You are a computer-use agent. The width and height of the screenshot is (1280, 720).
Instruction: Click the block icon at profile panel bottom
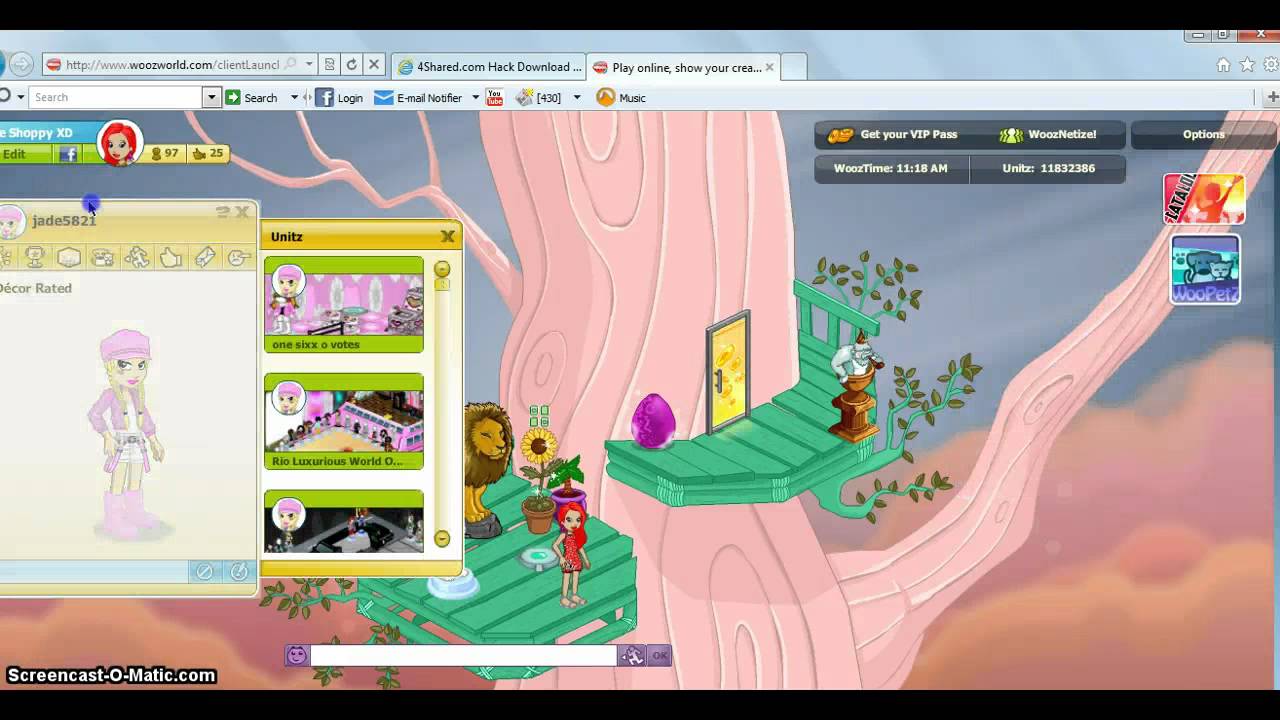tap(204, 572)
